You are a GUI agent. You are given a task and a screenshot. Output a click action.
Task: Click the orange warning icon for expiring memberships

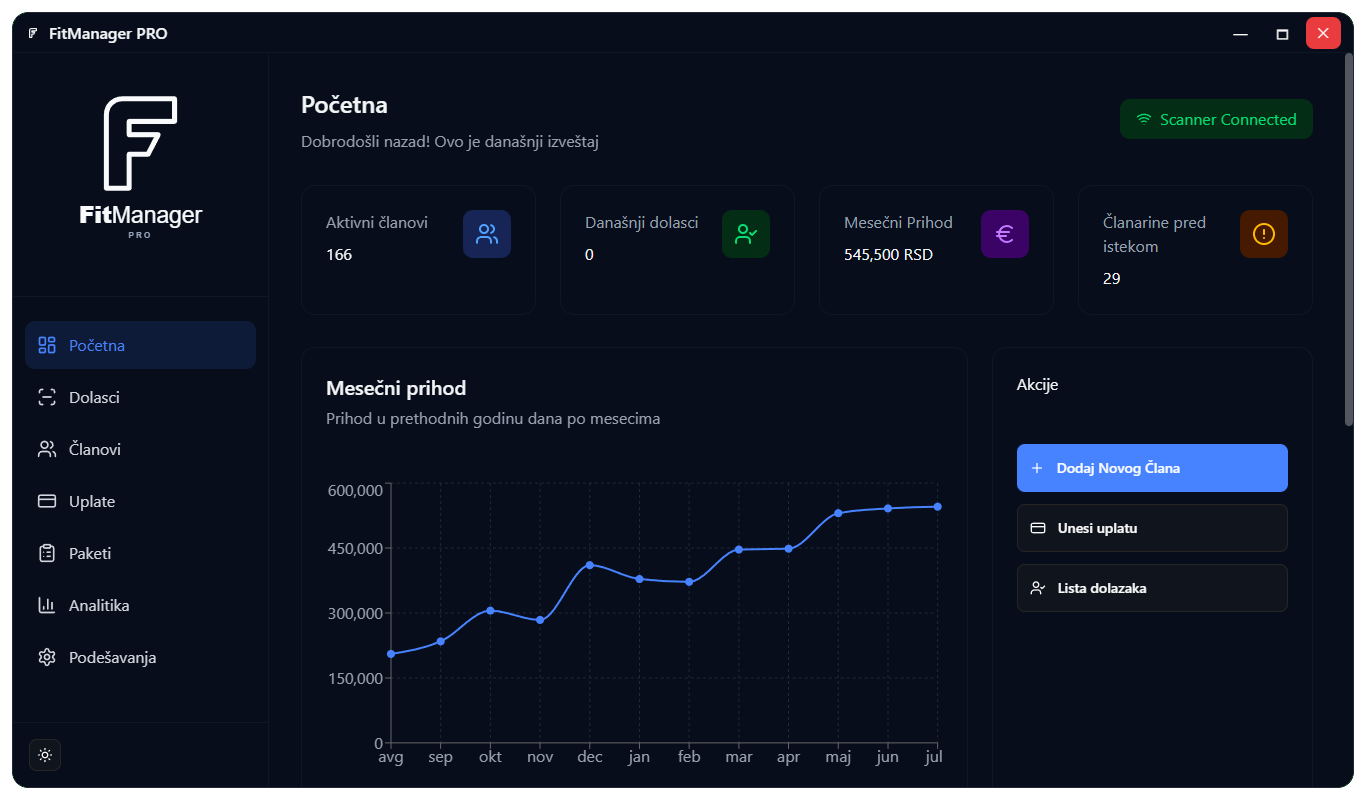(x=1264, y=234)
